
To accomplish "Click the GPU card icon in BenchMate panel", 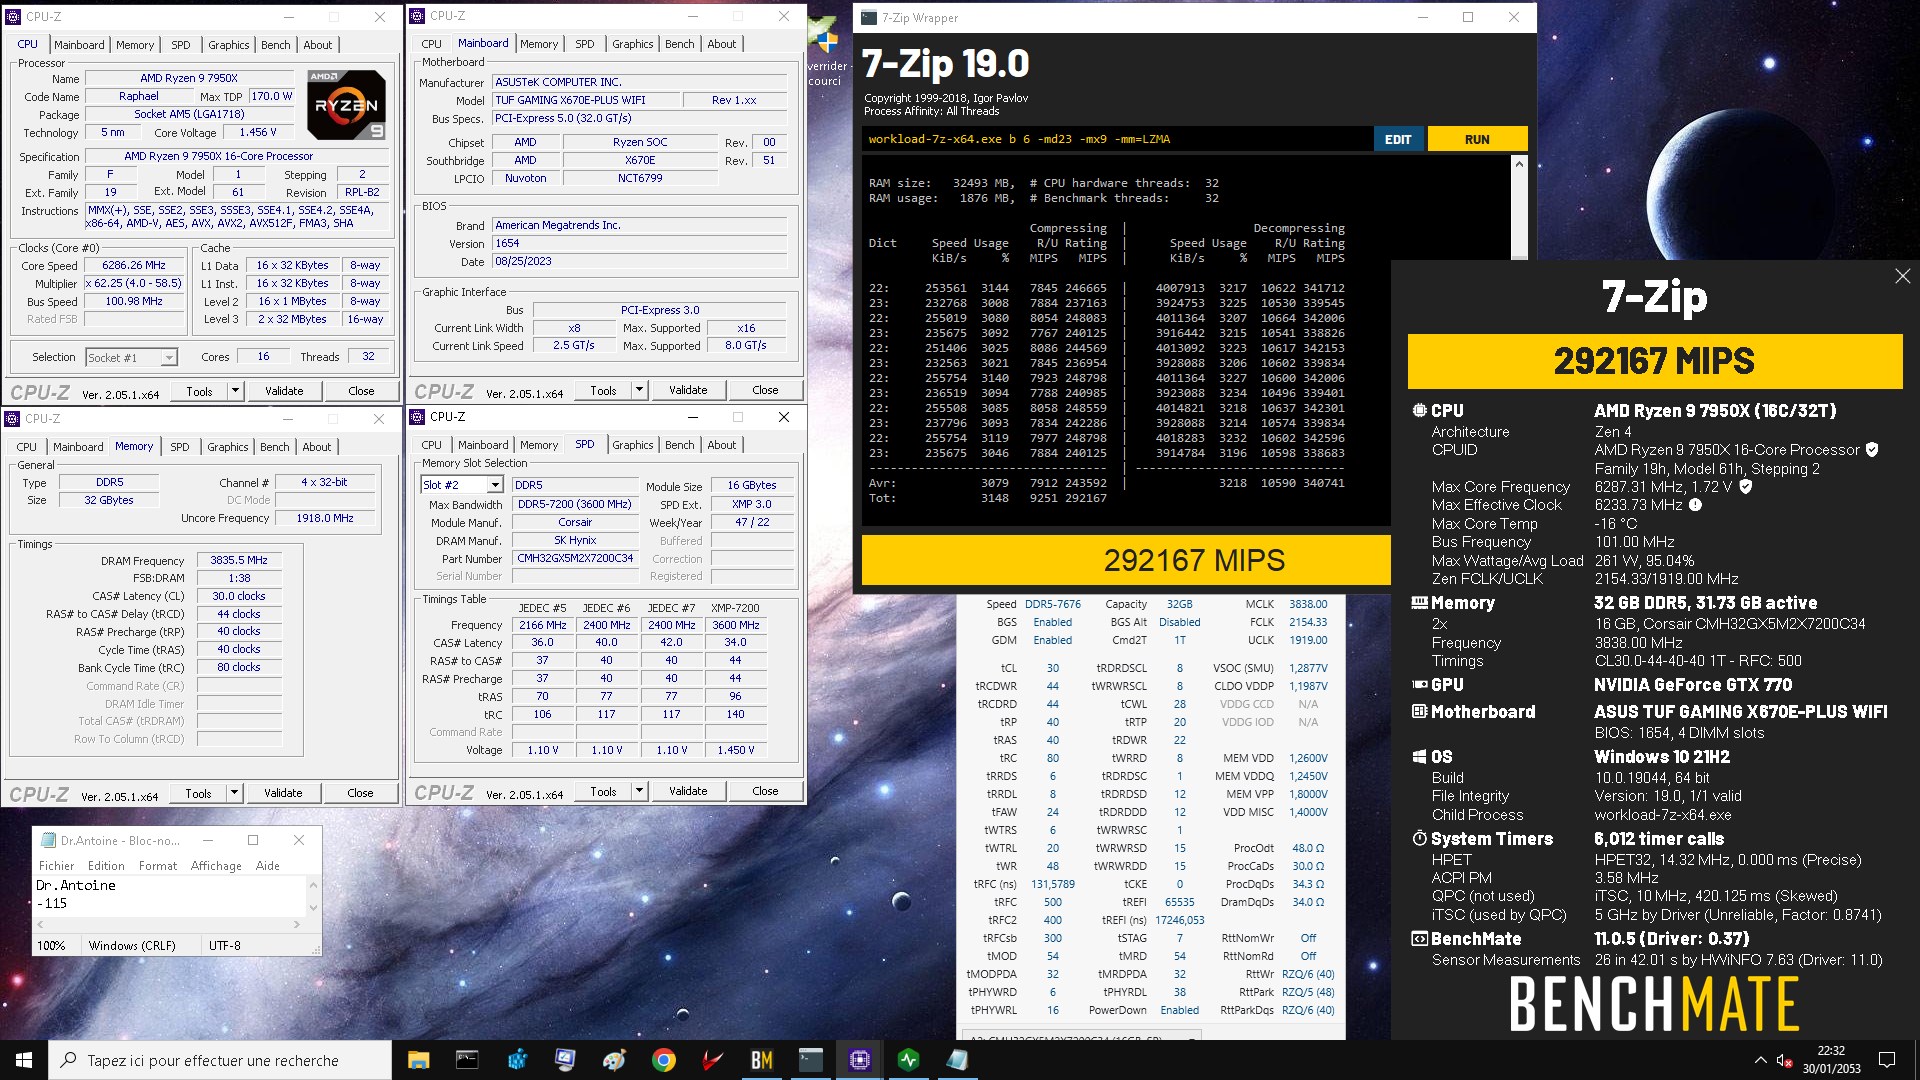I will [1419, 685].
